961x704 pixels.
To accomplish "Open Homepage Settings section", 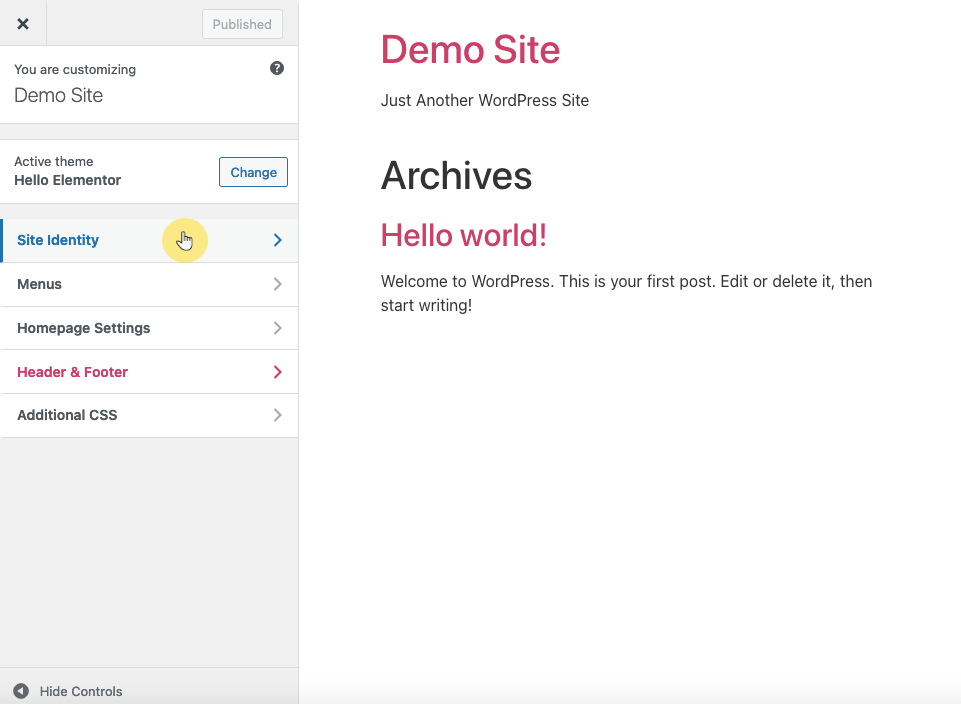I will 149,328.
